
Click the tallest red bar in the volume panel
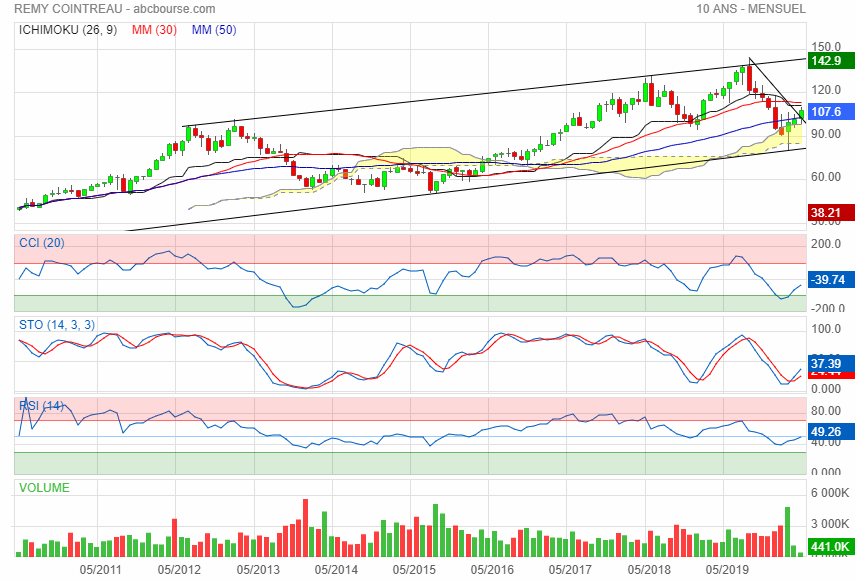tap(305, 528)
